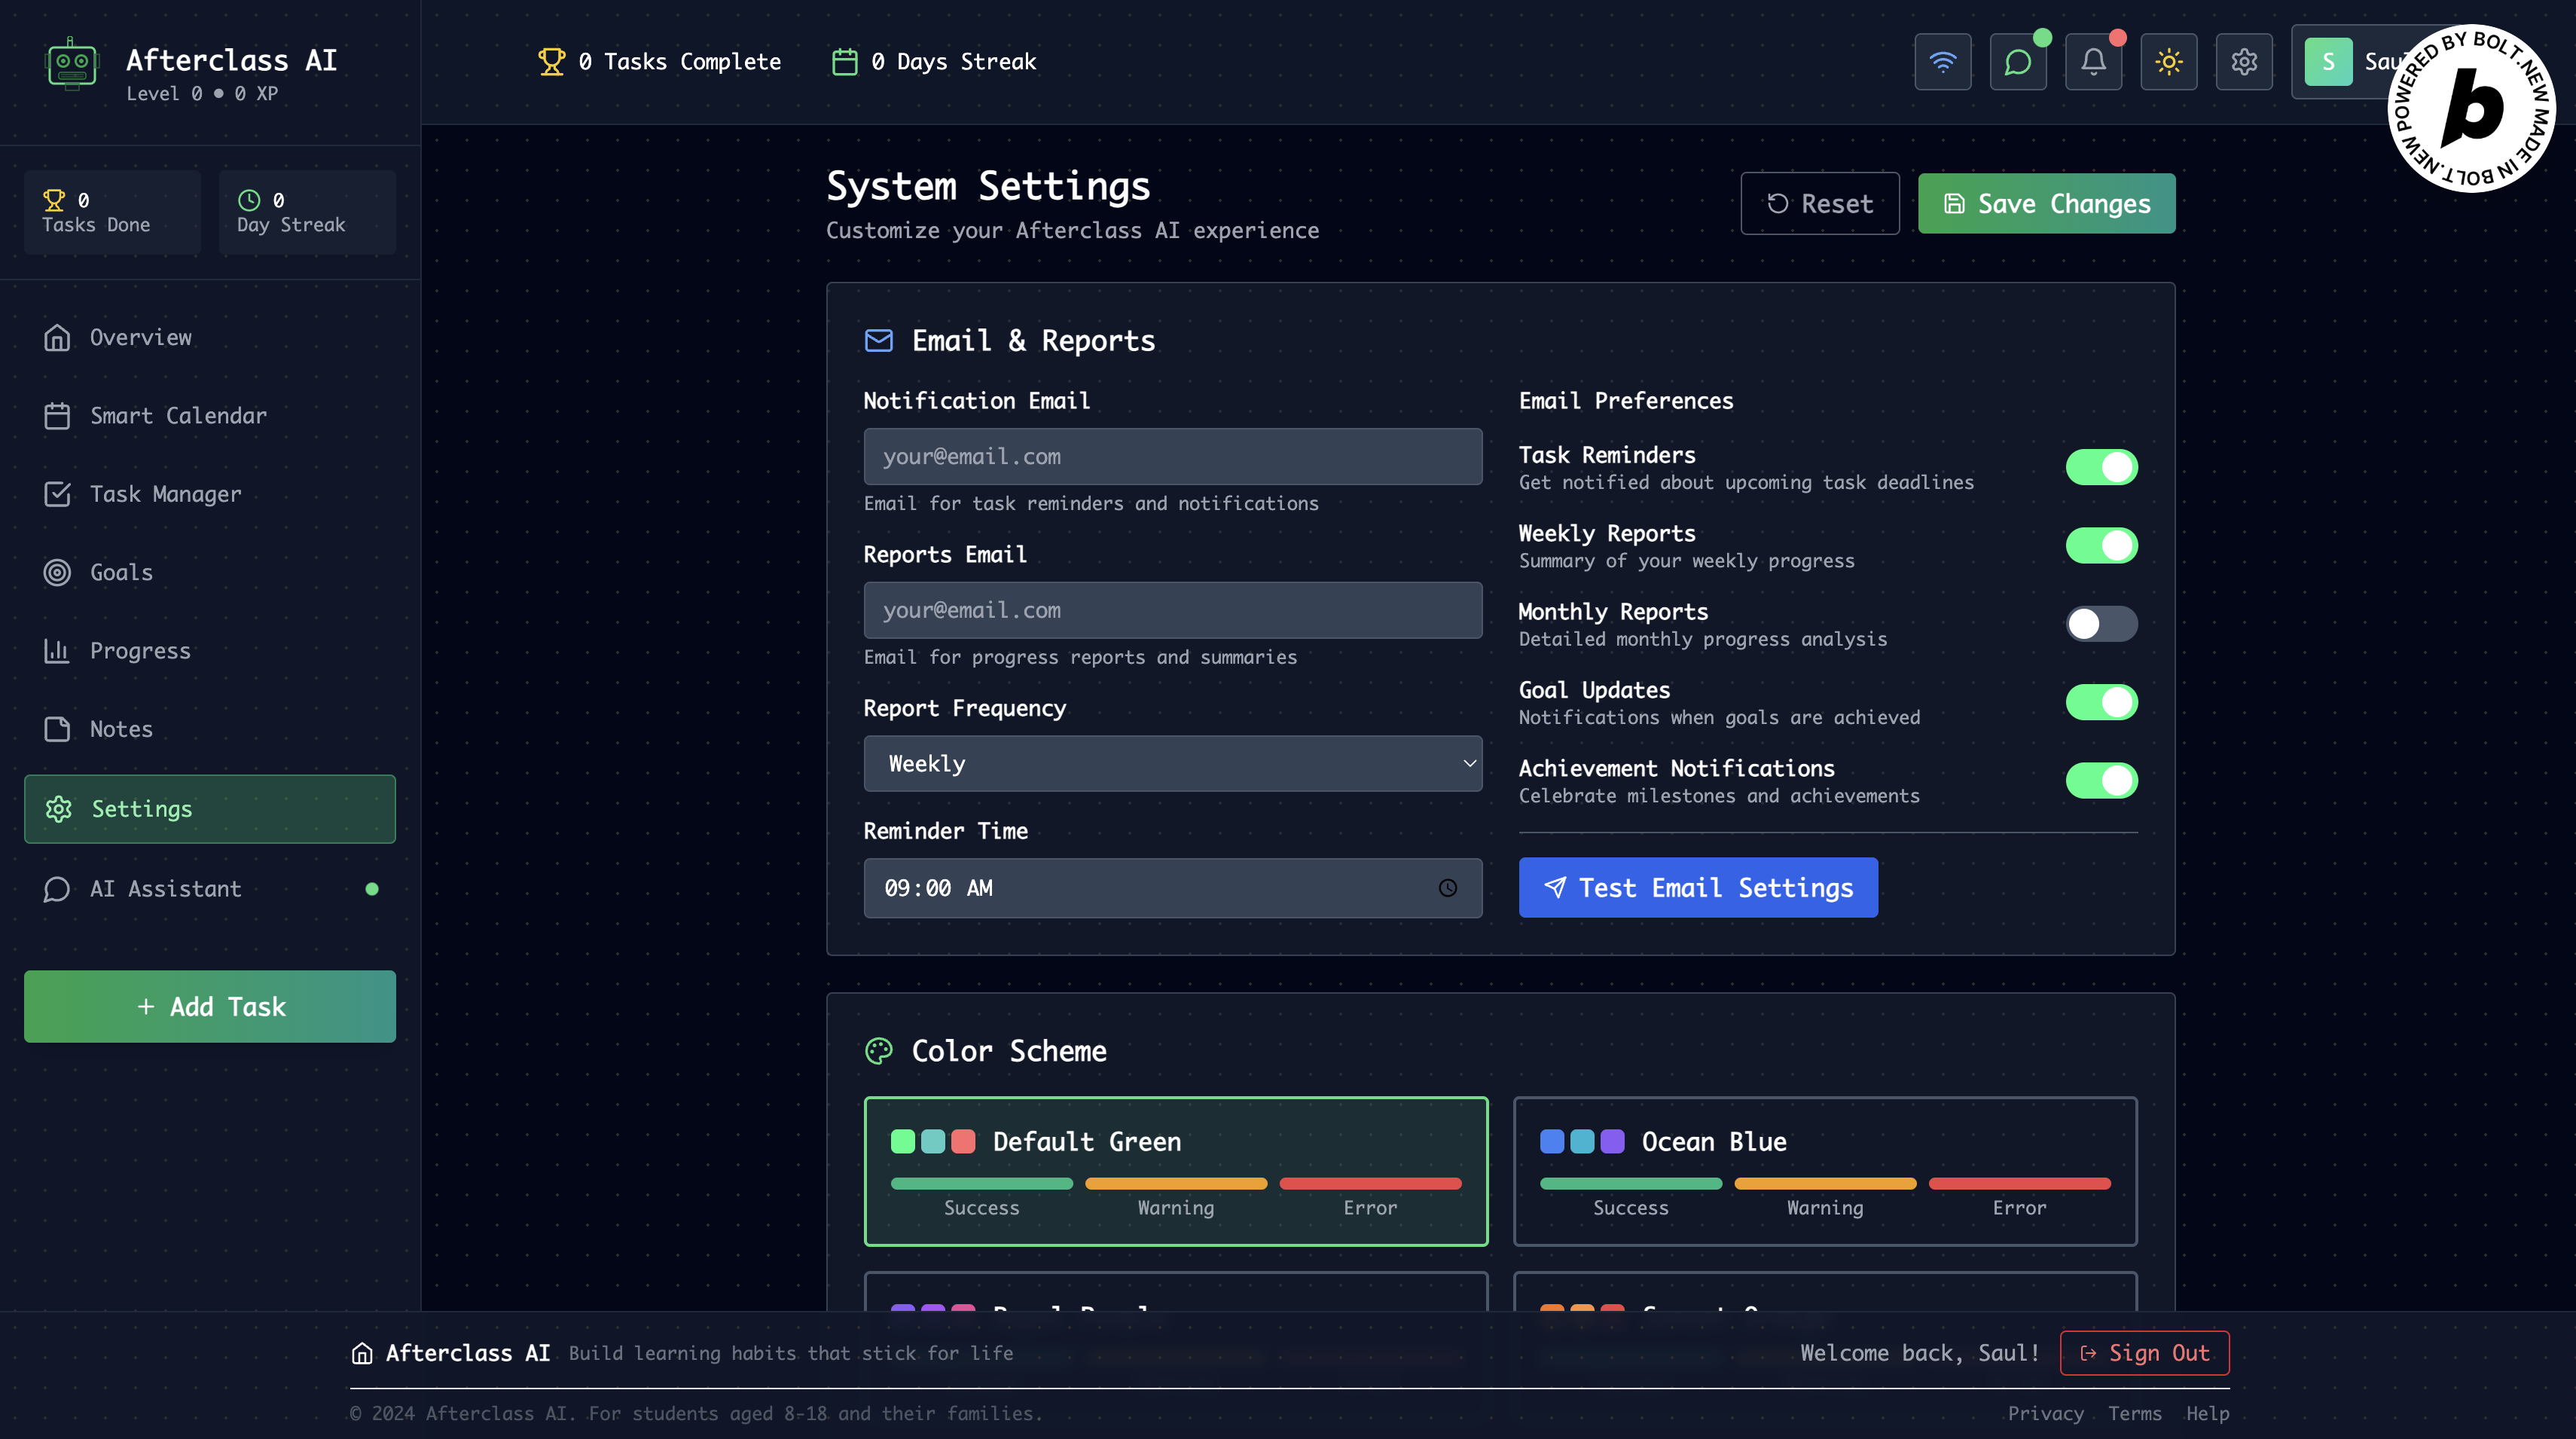
Task: Click the Bolt.new badge icon
Action: point(2471,108)
